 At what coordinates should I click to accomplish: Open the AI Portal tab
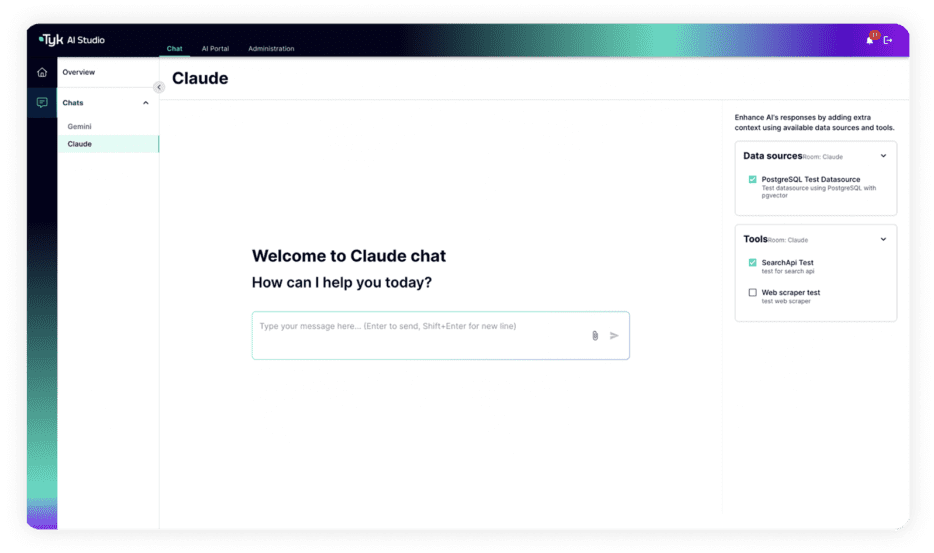[x=215, y=49]
